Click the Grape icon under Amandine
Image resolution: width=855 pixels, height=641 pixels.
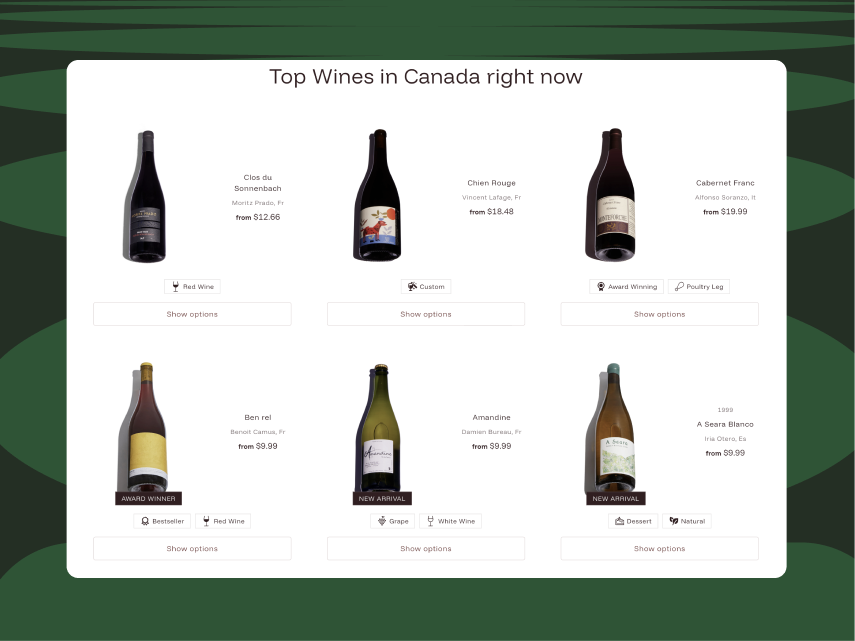(382, 521)
